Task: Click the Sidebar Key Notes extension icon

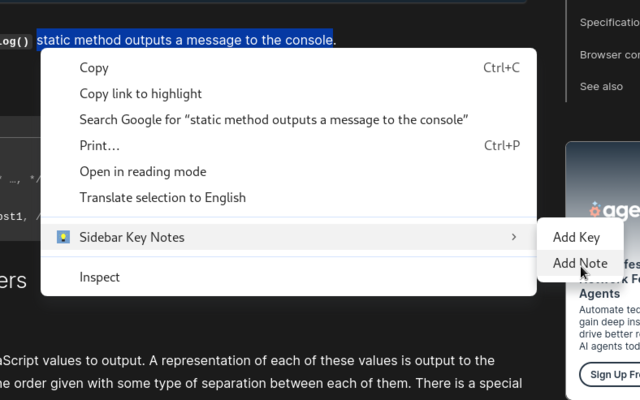Action: pyautogui.click(x=63, y=237)
